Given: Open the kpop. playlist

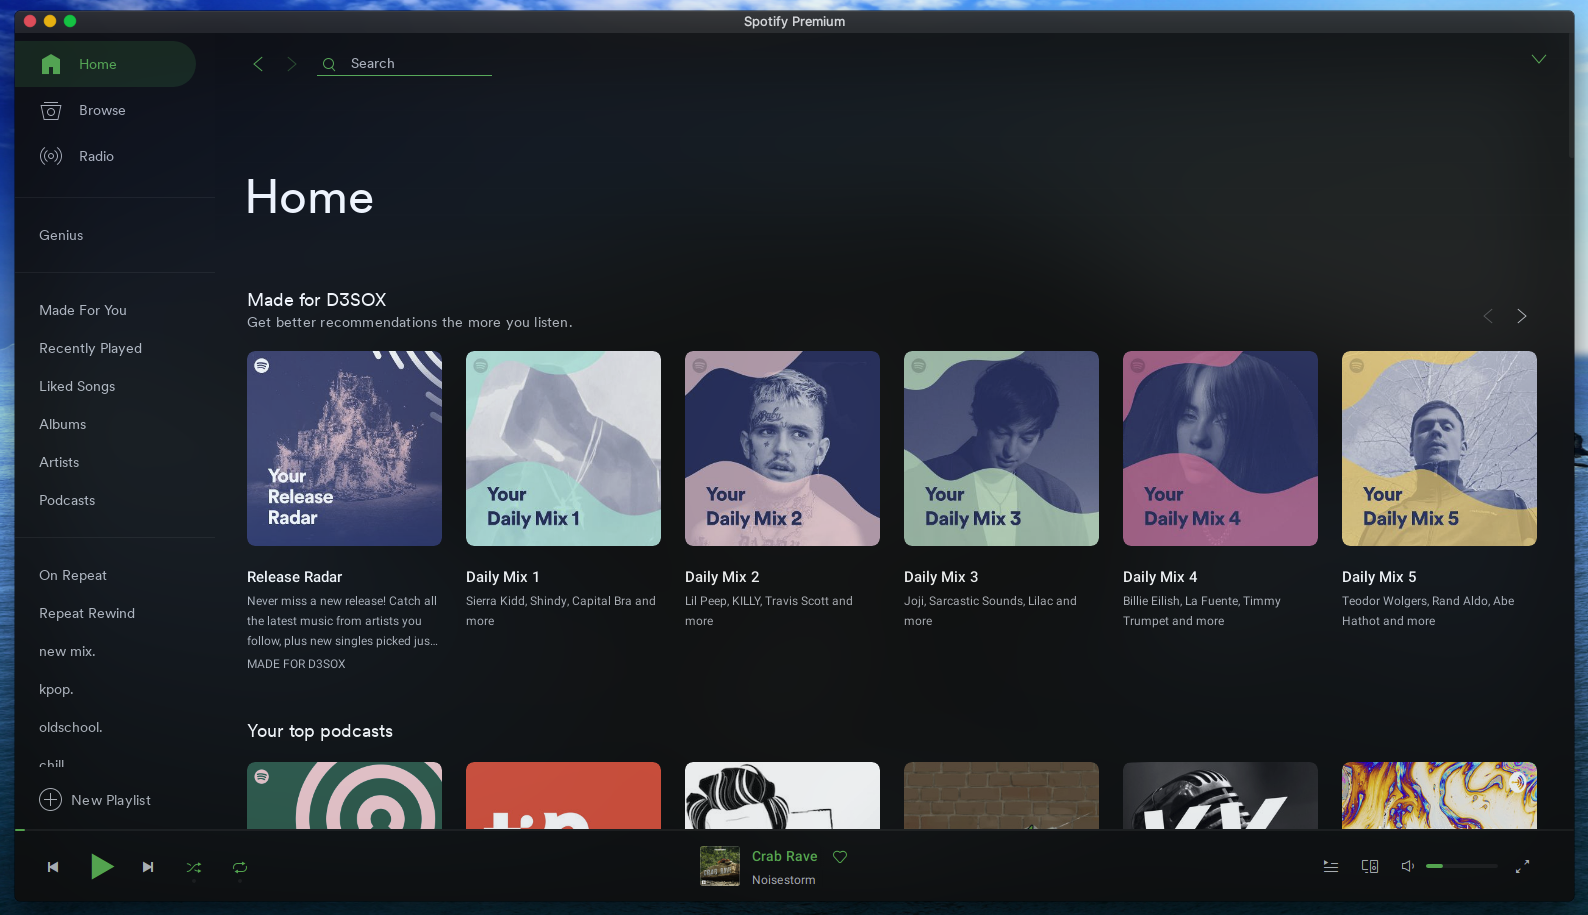Looking at the screenshot, I should pyautogui.click(x=56, y=689).
